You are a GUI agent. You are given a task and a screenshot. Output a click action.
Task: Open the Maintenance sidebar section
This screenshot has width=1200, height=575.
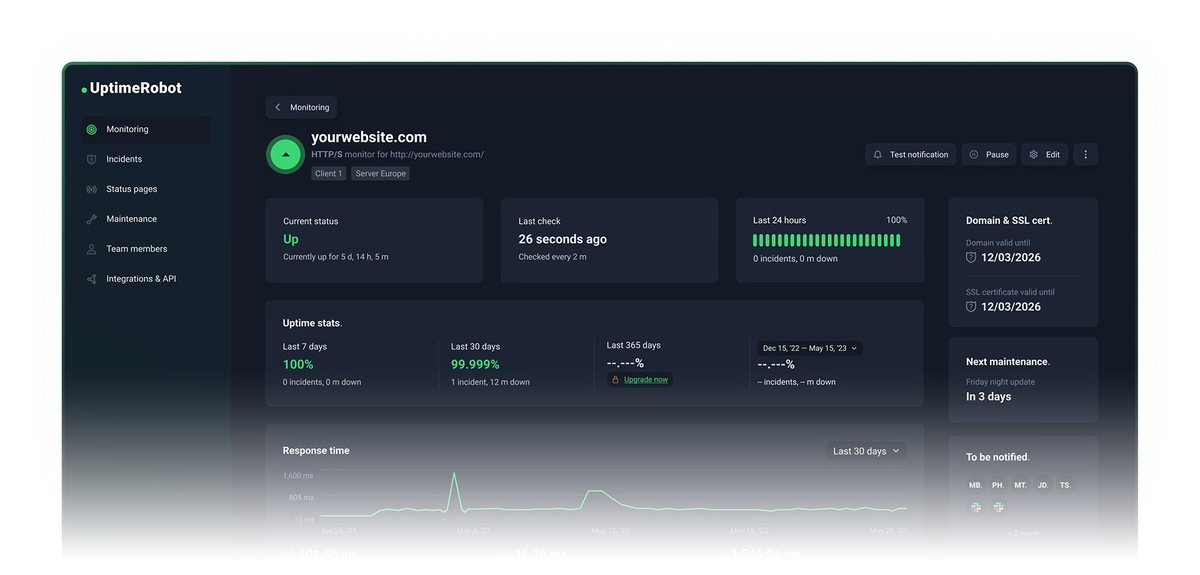[x=131, y=219]
